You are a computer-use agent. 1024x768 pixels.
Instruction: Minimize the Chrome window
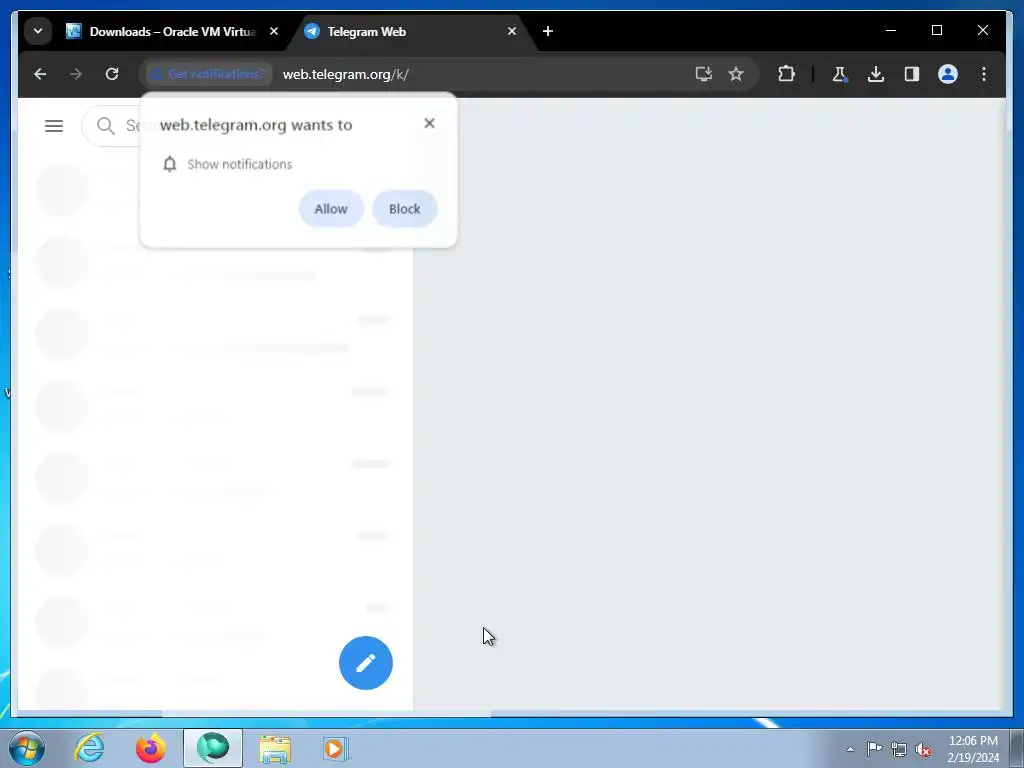tap(891, 31)
